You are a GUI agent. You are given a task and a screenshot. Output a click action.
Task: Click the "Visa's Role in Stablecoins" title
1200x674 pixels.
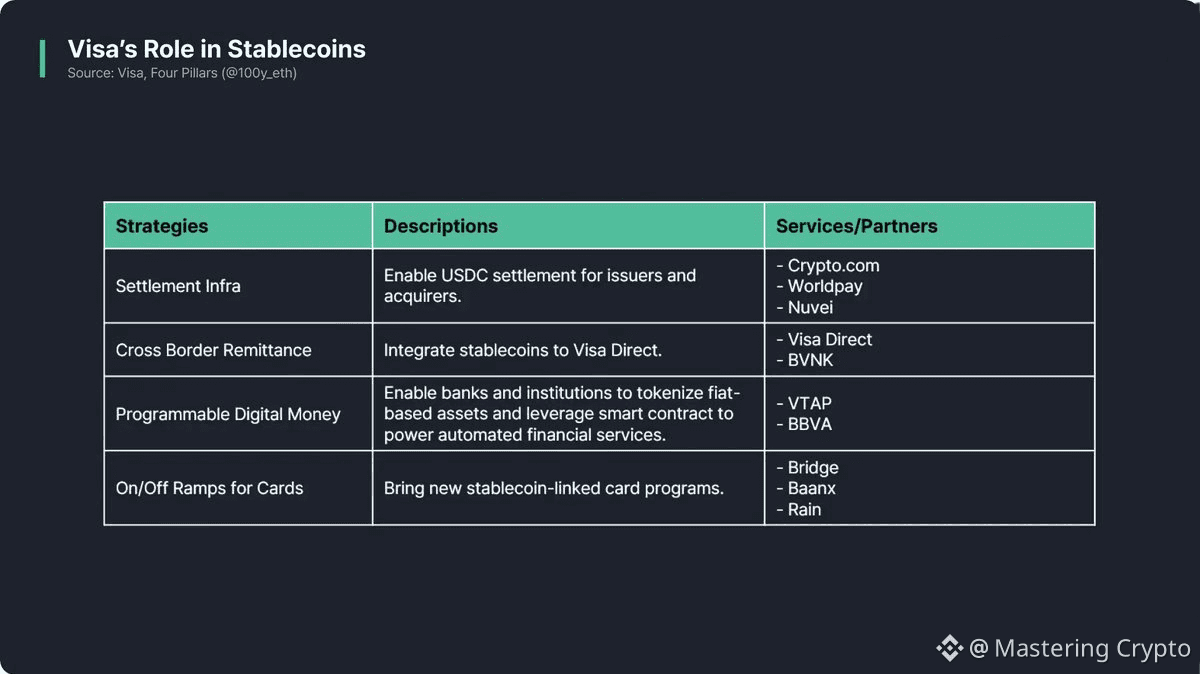(216, 49)
